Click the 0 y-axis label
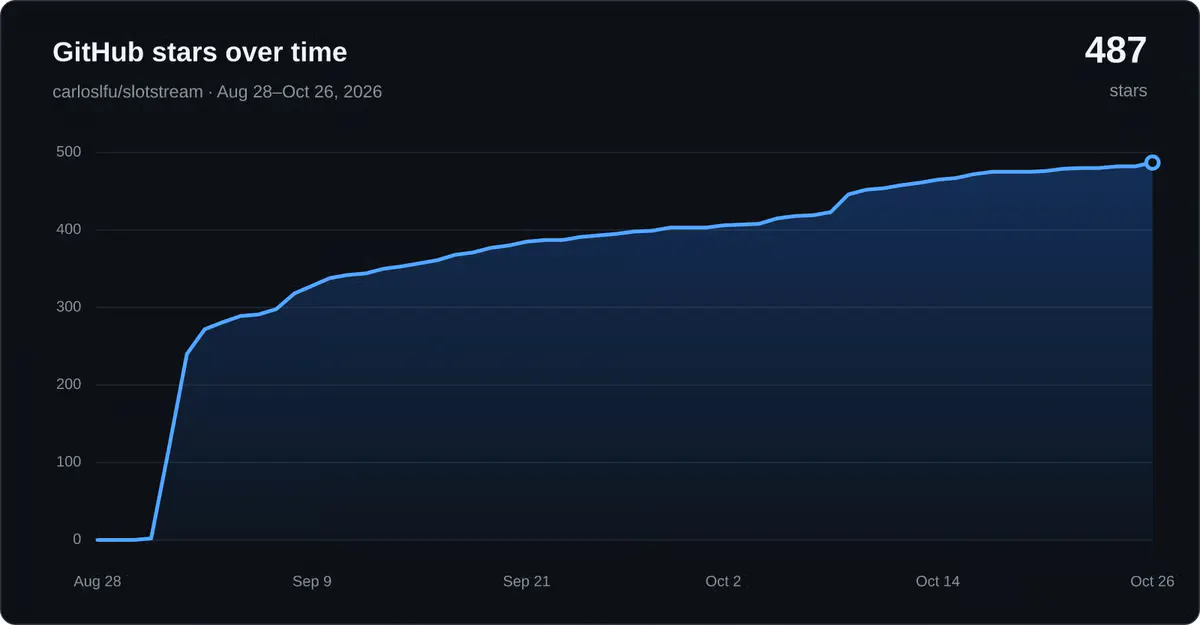1200x625 pixels. [x=76, y=540]
